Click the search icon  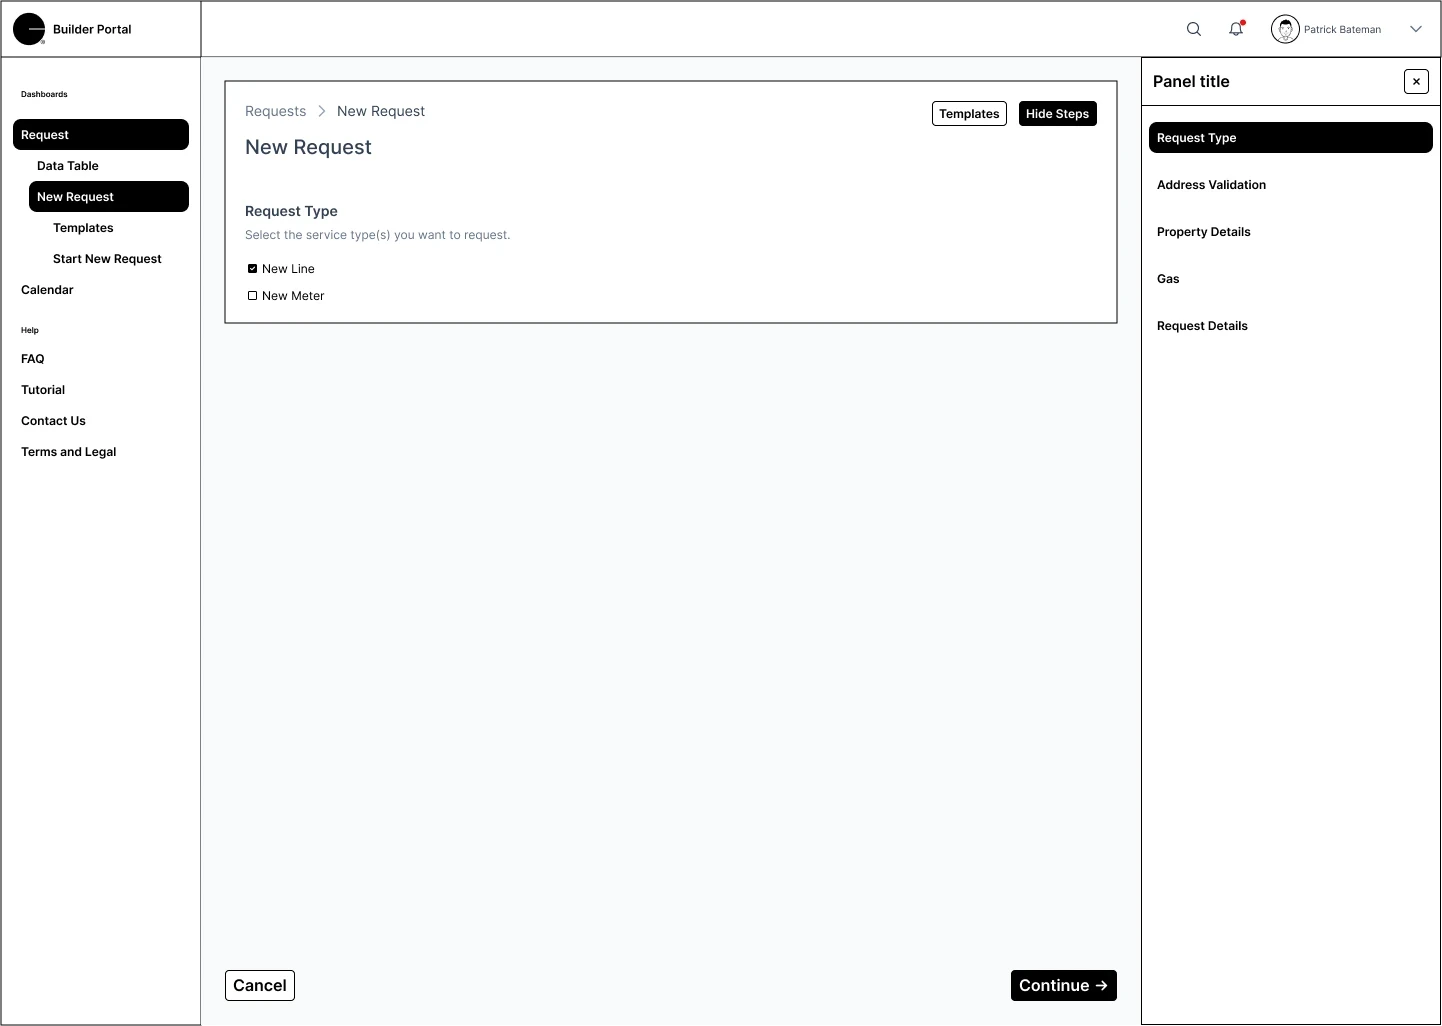pos(1193,29)
